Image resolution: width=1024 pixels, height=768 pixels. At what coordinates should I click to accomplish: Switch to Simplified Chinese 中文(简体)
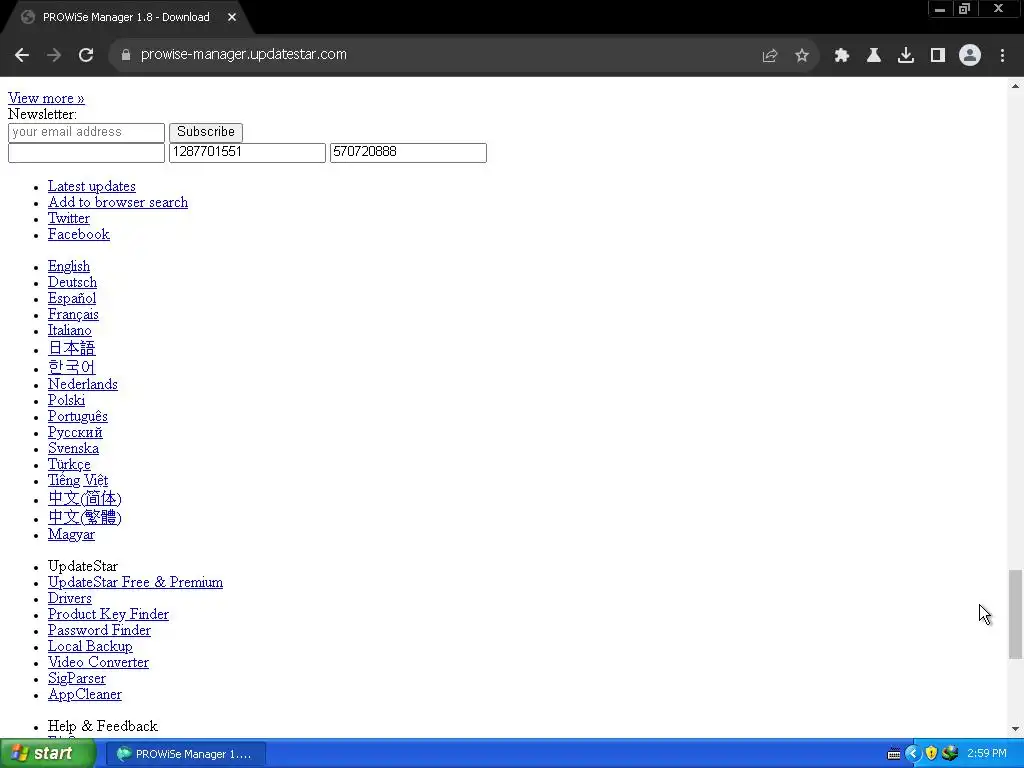[x=84, y=499]
